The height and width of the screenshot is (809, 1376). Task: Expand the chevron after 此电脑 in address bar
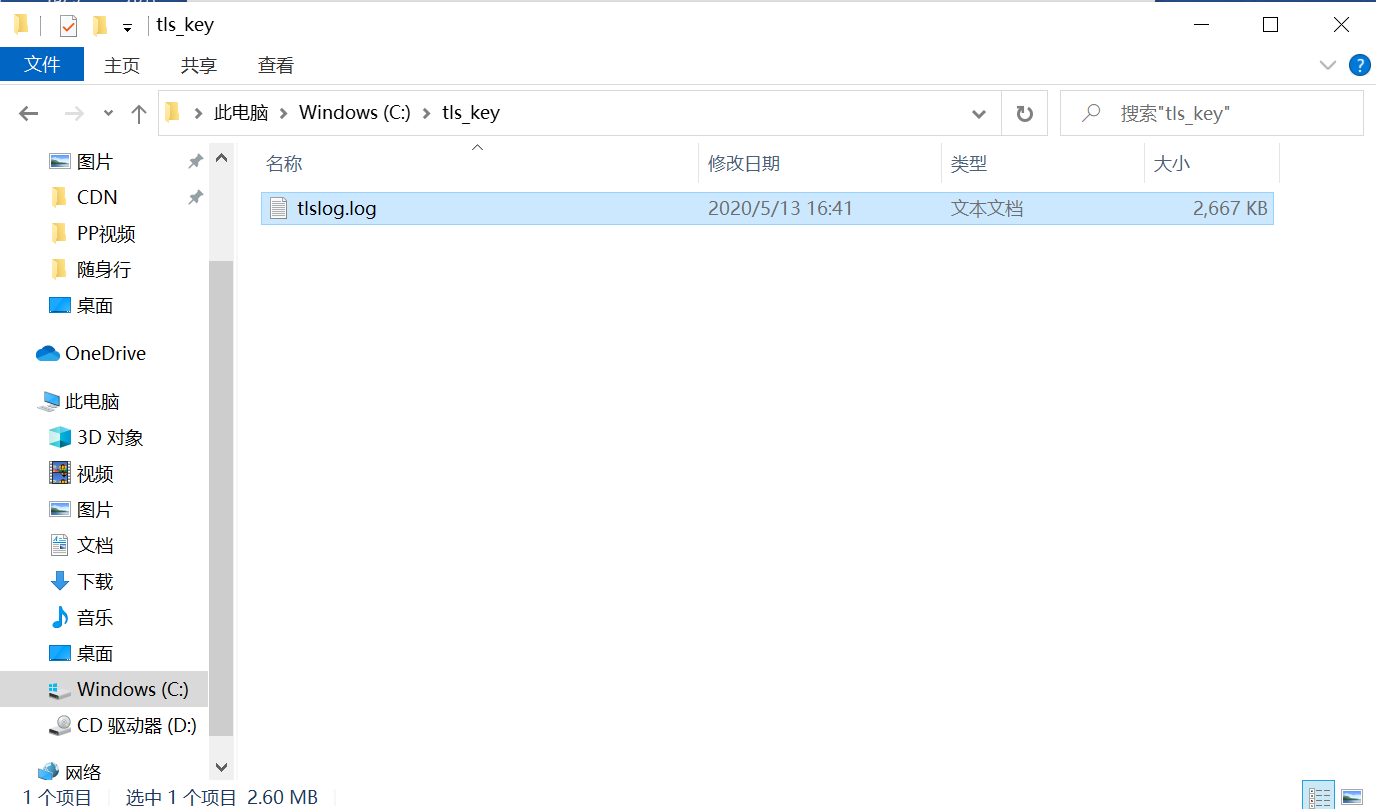click(x=284, y=113)
